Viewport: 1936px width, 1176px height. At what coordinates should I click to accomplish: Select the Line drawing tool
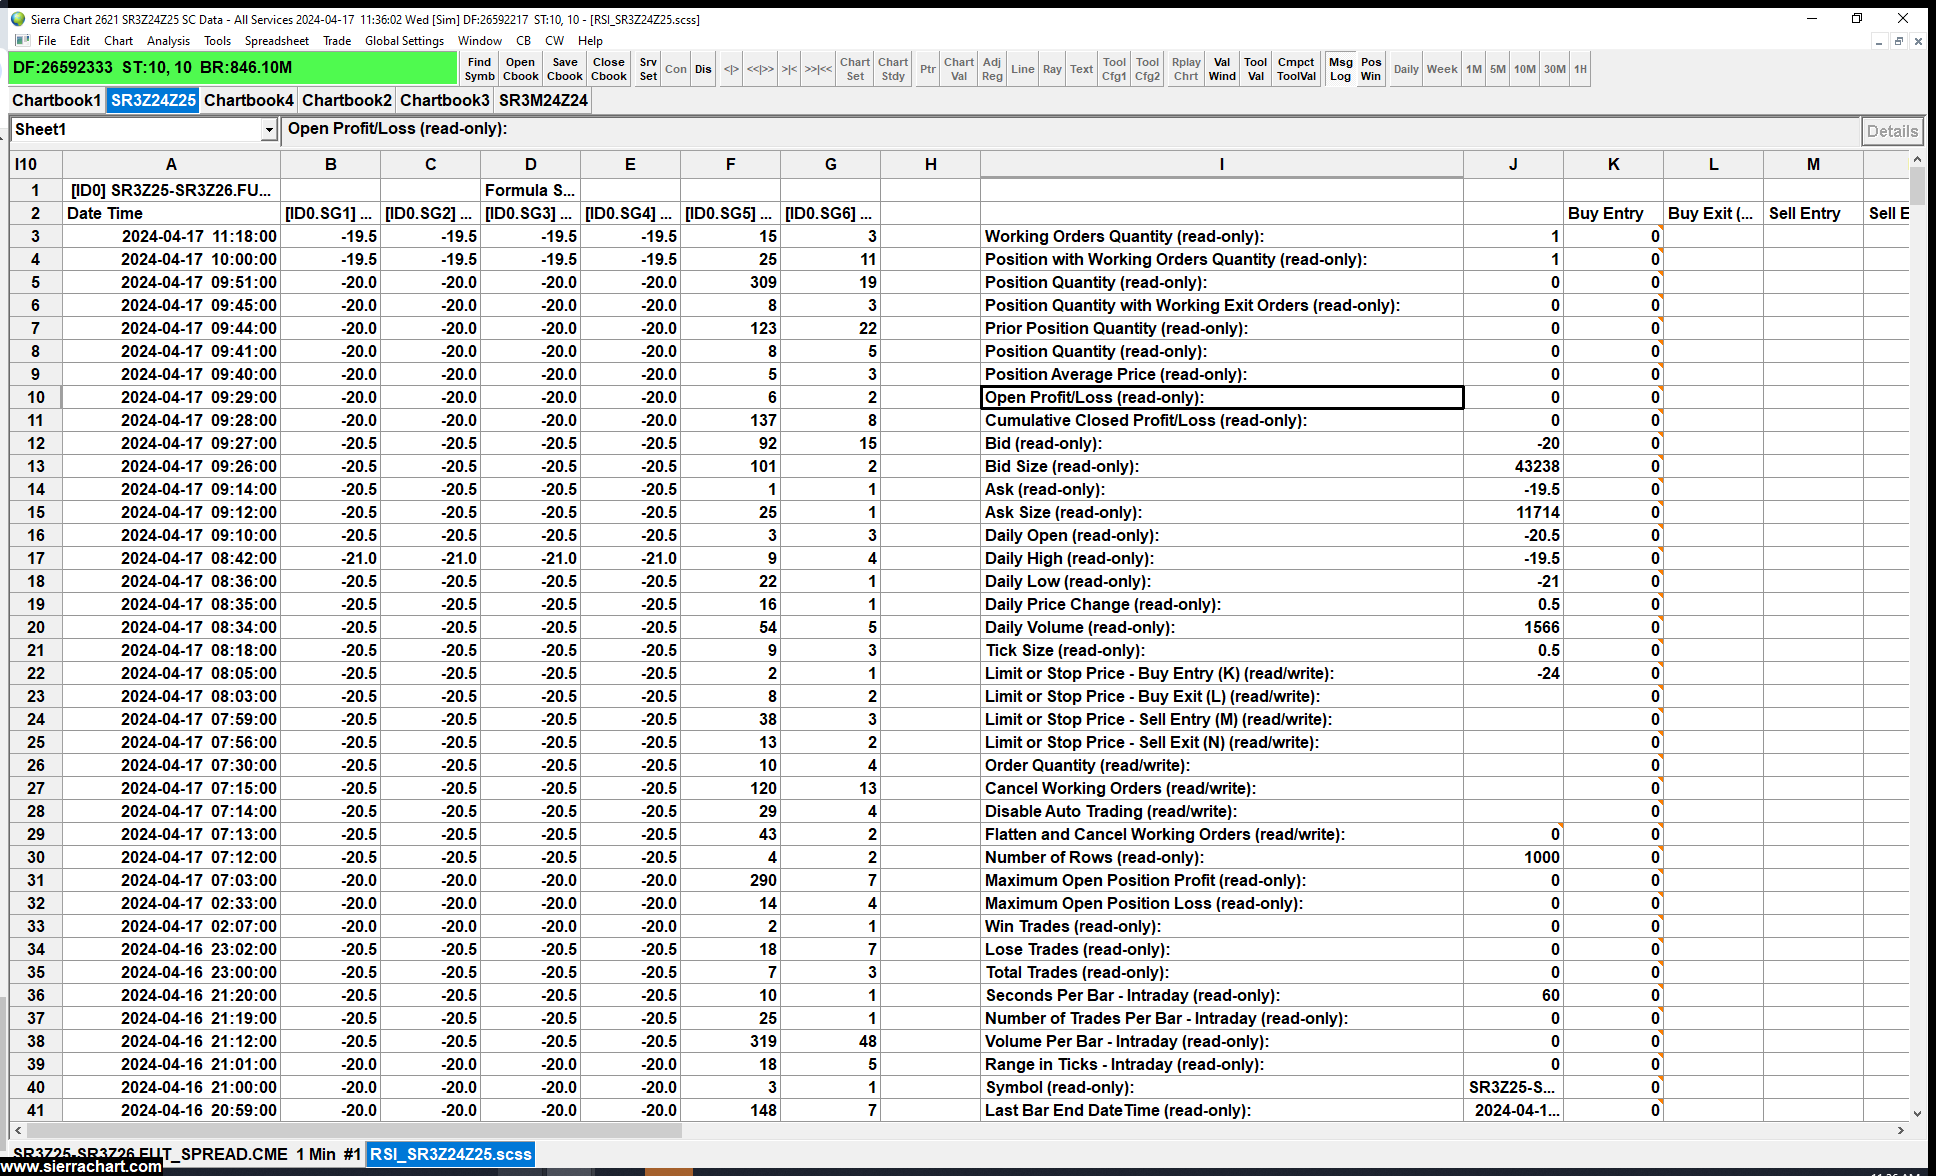pos(1022,69)
